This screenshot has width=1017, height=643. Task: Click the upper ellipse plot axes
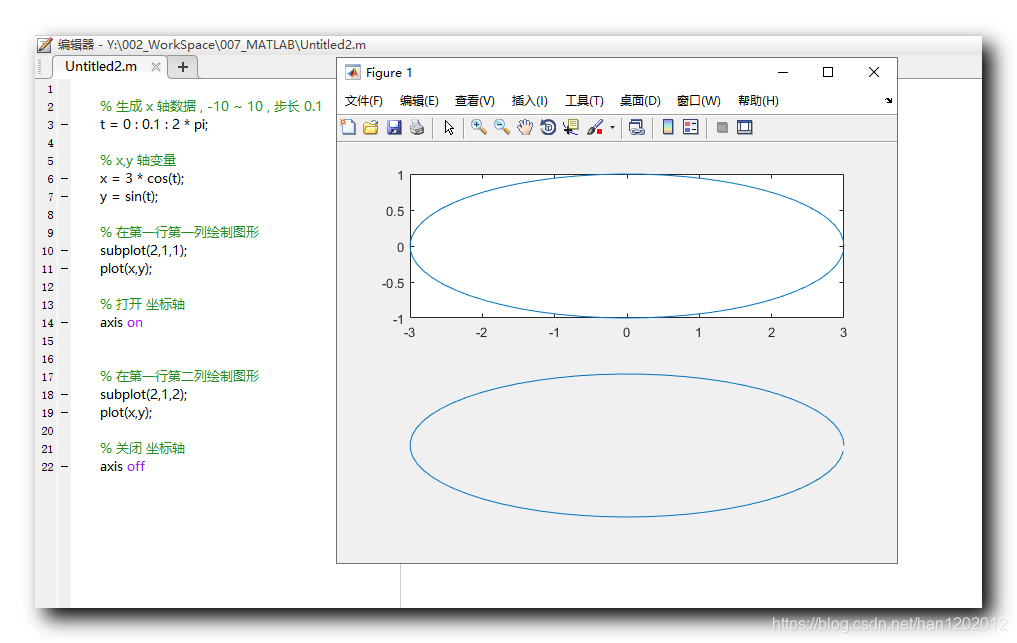[627, 246]
